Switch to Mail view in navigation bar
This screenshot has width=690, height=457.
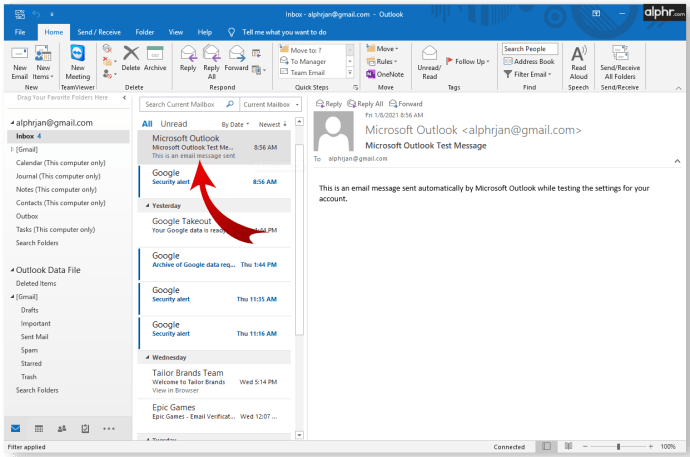pos(16,428)
